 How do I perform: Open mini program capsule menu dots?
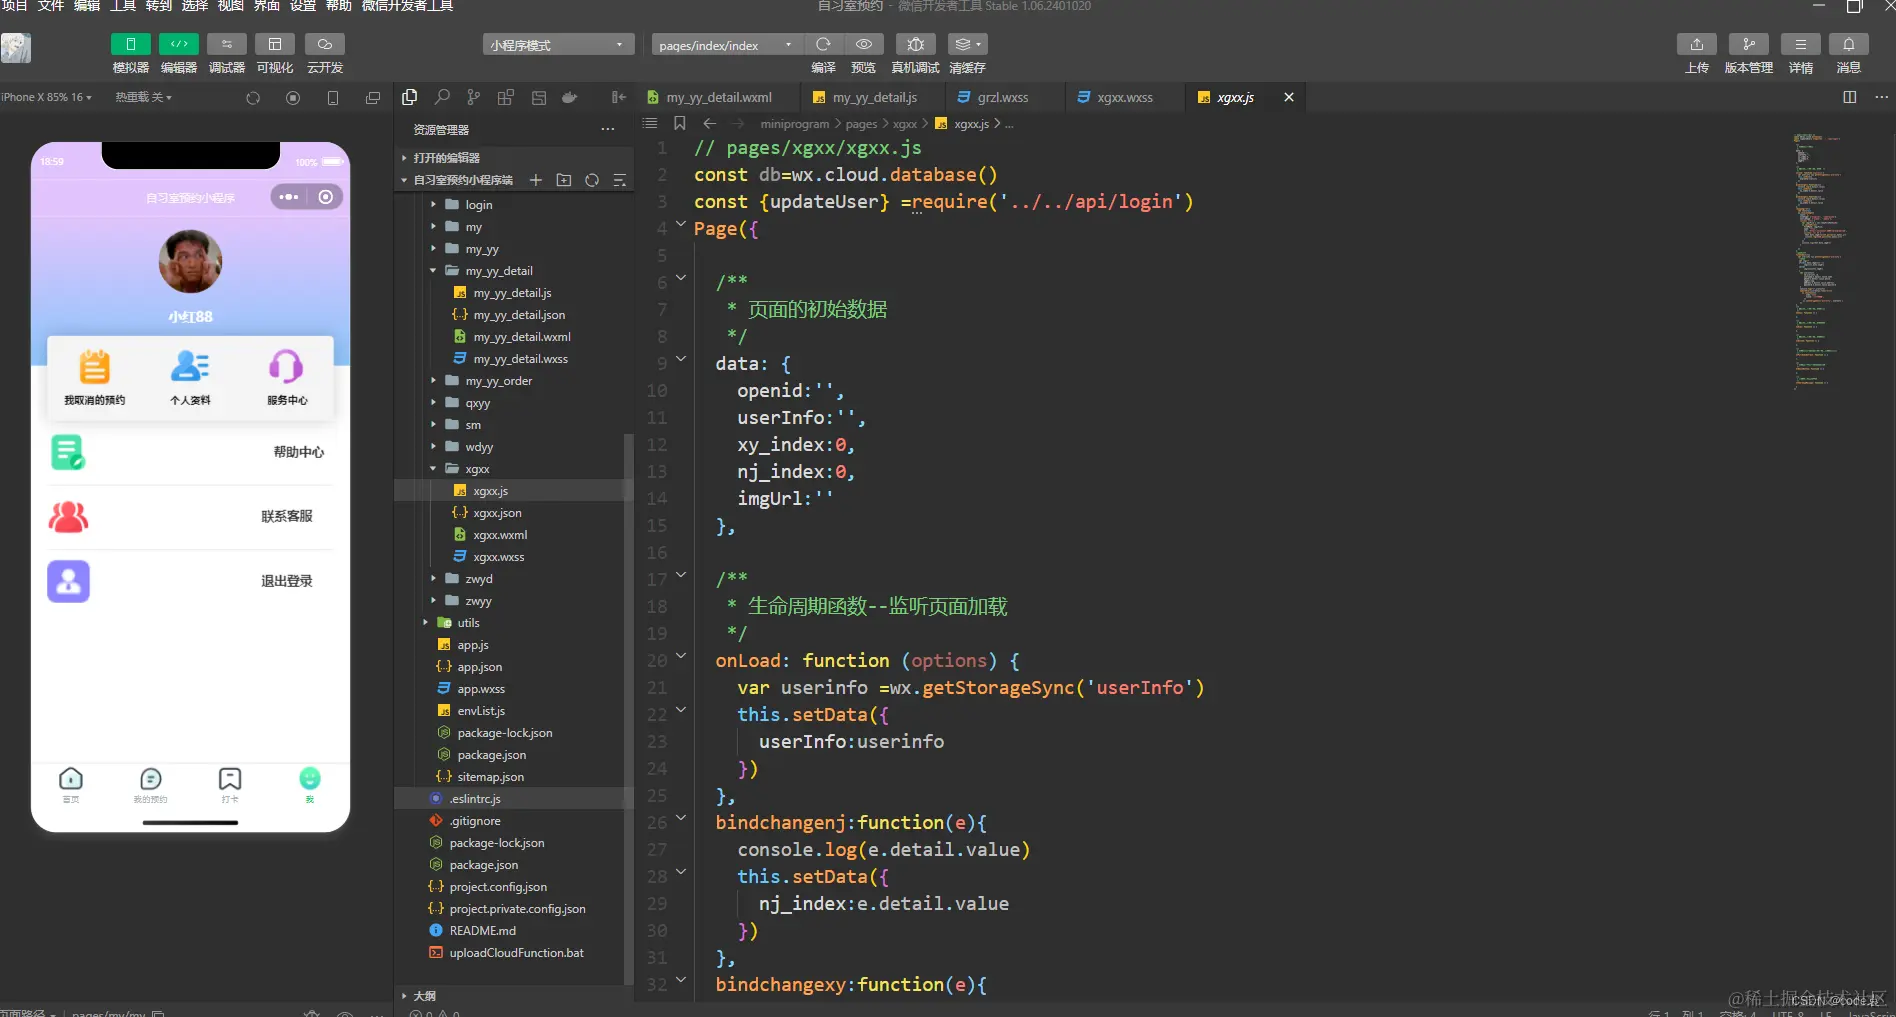coord(289,197)
